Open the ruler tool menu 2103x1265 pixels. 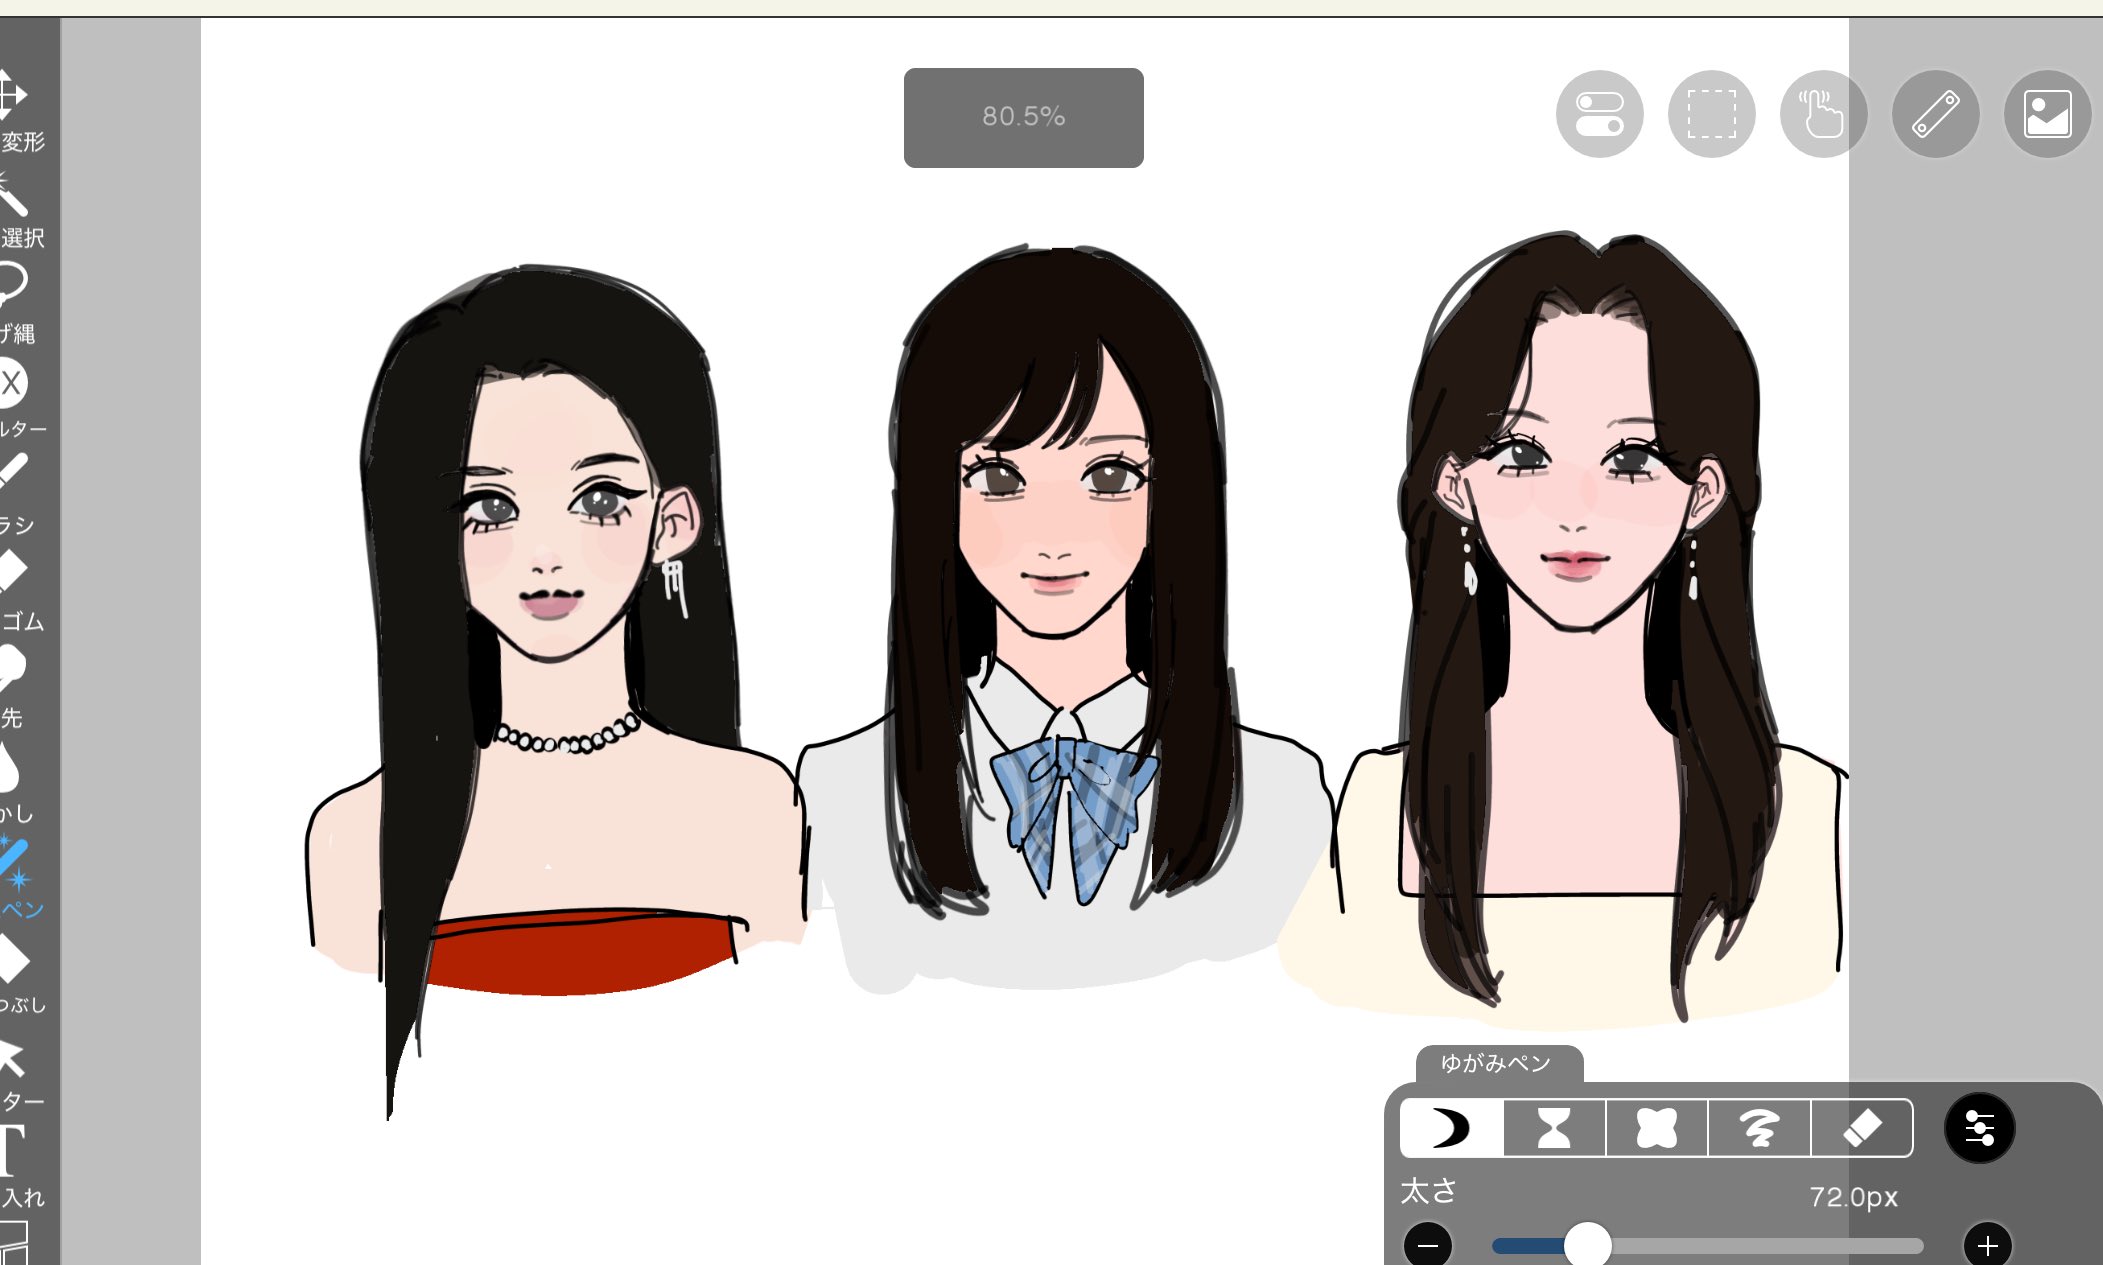1935,114
